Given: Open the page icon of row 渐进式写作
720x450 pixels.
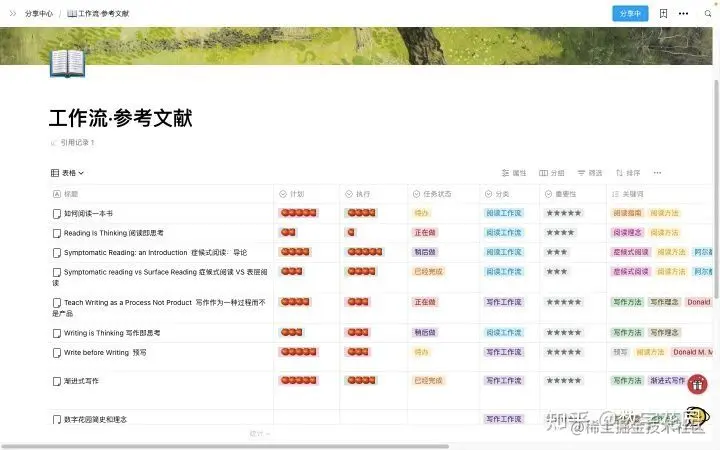Looking at the screenshot, I should (56, 381).
